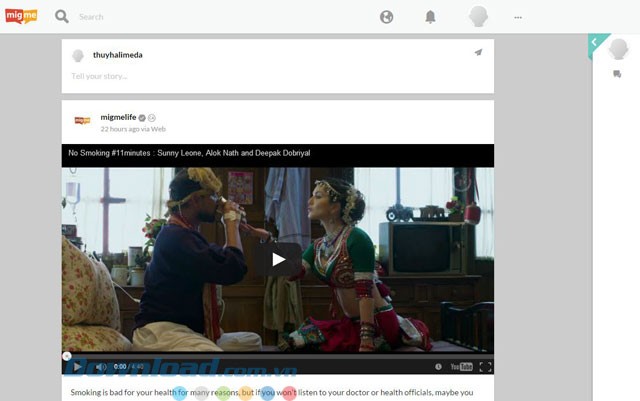Click the watch later clock icon
Image resolution: width=640 pixels, height=401 pixels.
coord(438,366)
